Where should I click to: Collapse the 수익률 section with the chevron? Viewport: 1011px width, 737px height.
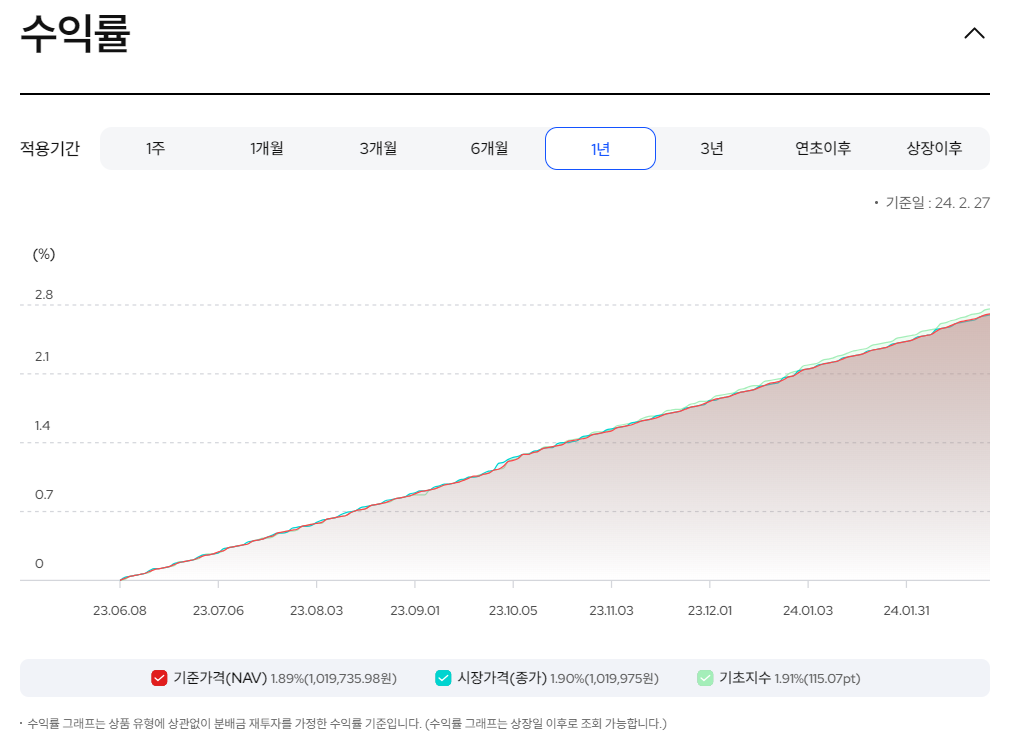point(974,32)
